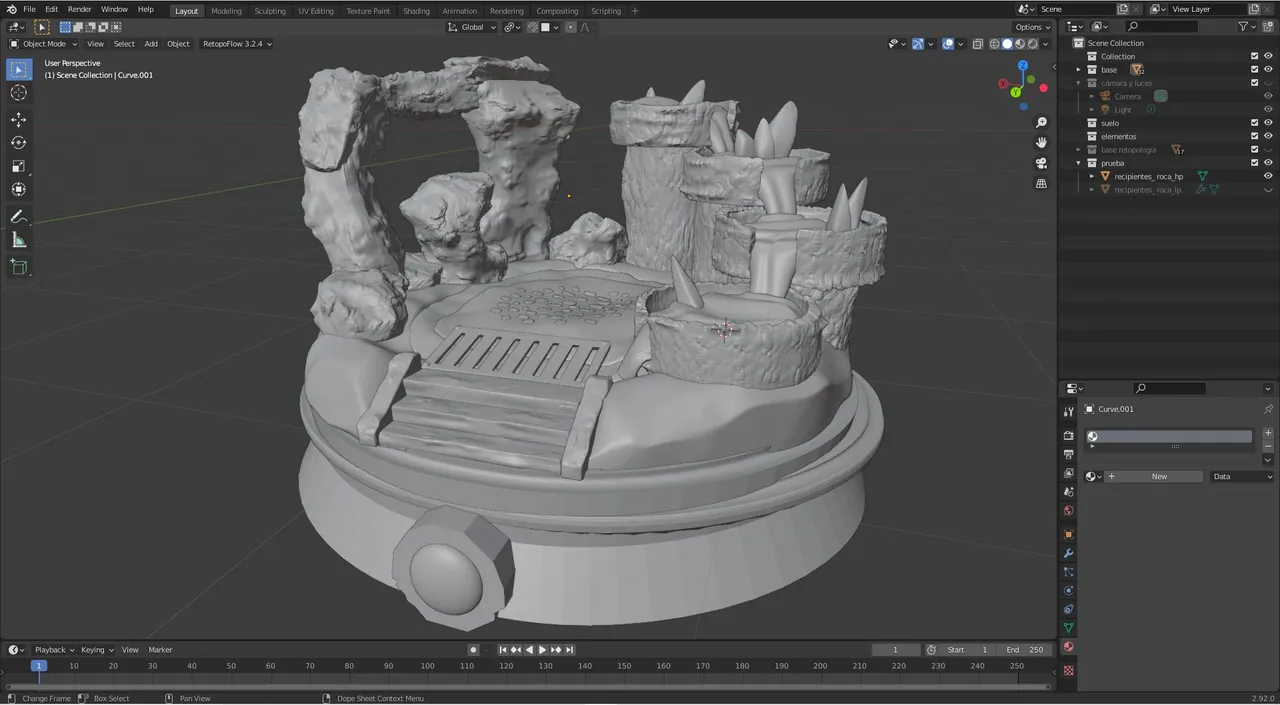Open the Modifiers properties tab
This screenshot has width=1280, height=705.
1068,553
